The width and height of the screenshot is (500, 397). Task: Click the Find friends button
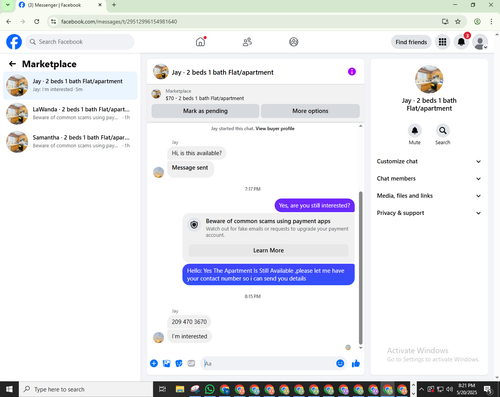point(411,42)
